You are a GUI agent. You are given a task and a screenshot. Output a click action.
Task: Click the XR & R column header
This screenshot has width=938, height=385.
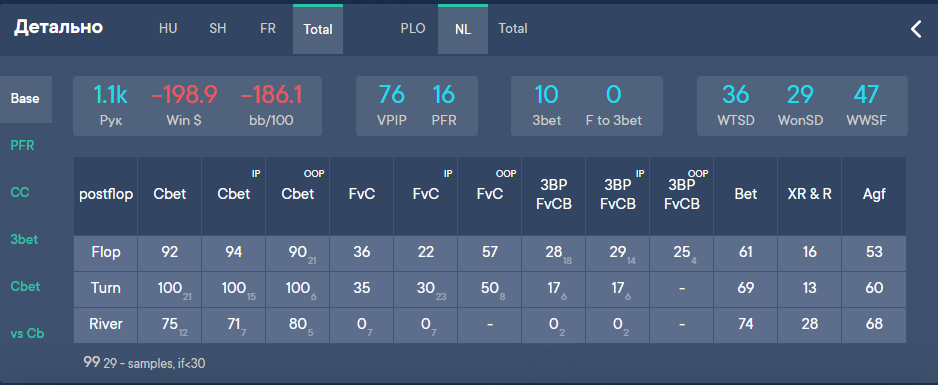pos(809,194)
